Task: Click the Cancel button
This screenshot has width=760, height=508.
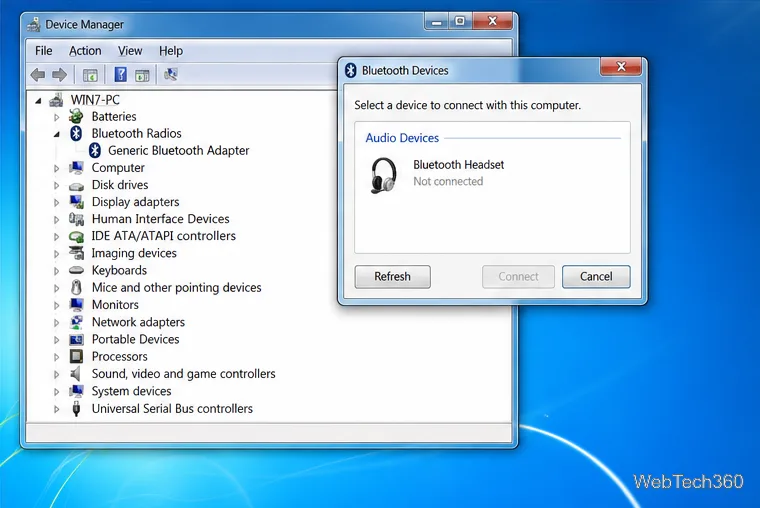Action: (596, 277)
